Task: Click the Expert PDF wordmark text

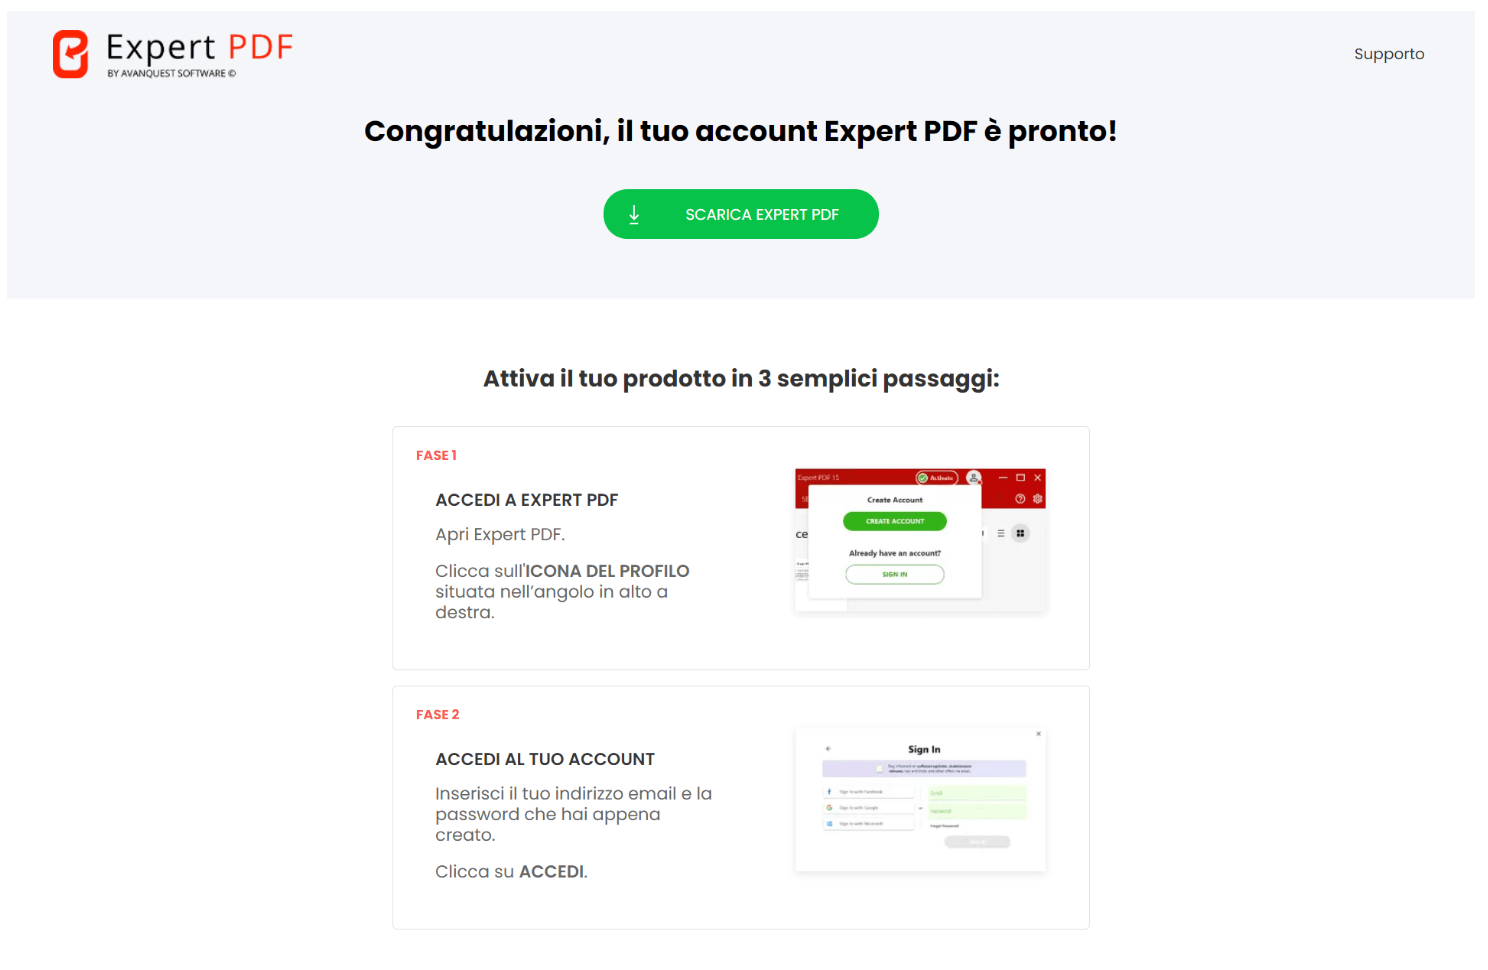Action: (200, 47)
